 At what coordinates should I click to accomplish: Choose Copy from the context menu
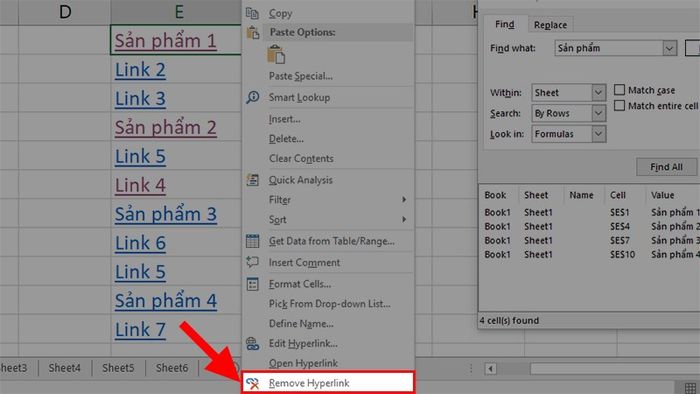click(x=328, y=13)
